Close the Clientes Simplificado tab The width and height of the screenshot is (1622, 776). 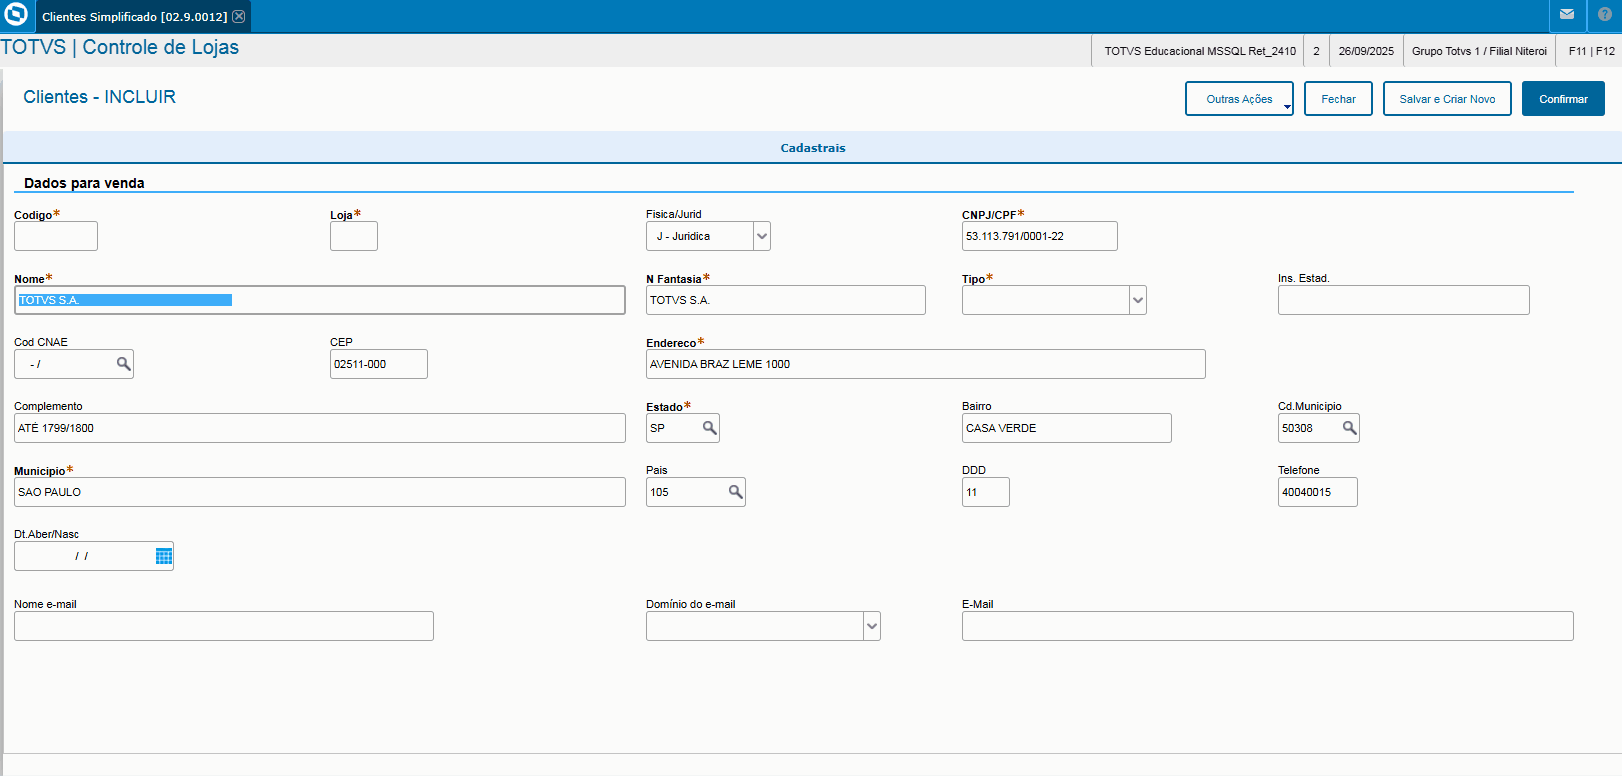(239, 16)
